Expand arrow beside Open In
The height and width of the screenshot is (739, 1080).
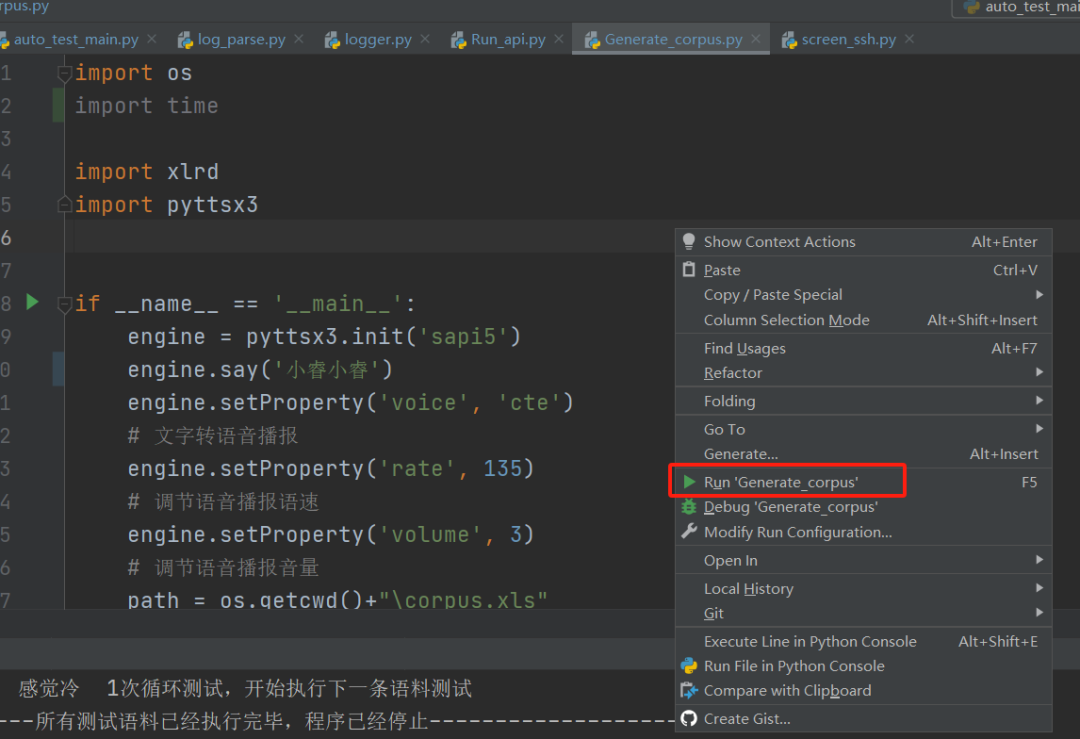click(1039, 560)
